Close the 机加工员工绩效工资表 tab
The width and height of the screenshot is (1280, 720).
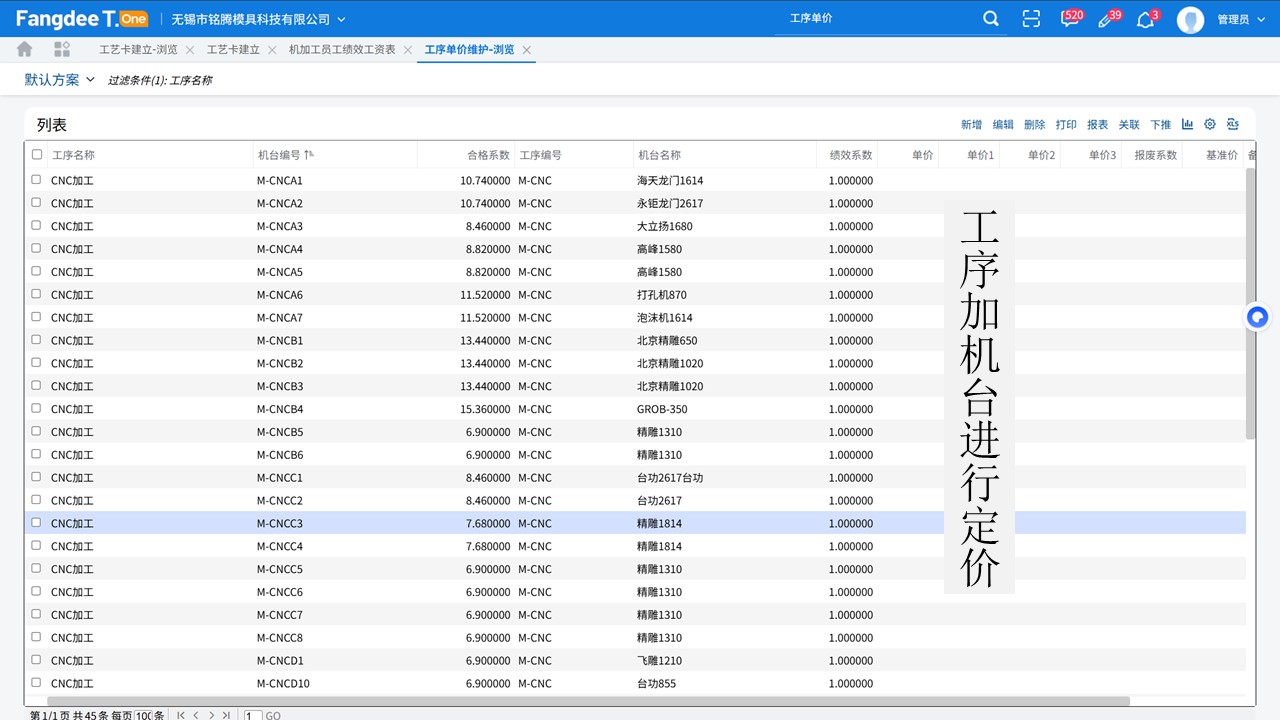pyautogui.click(x=408, y=50)
